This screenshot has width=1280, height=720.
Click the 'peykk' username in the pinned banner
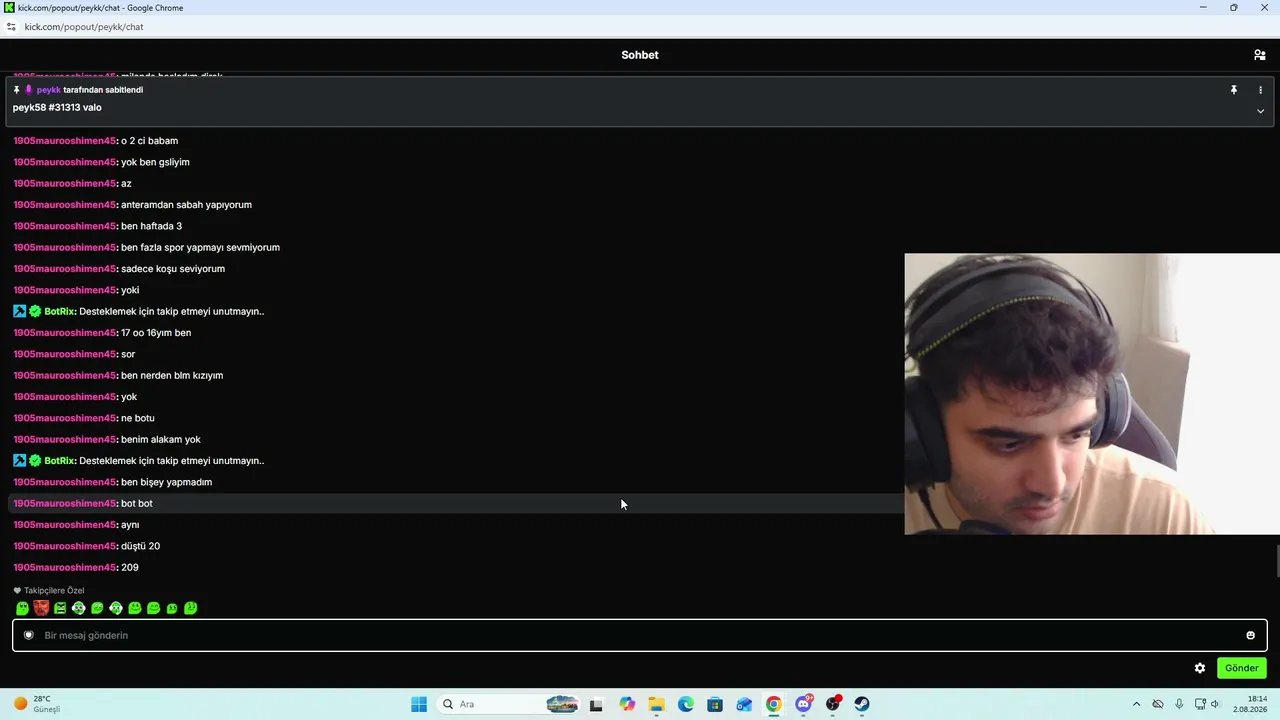point(49,90)
